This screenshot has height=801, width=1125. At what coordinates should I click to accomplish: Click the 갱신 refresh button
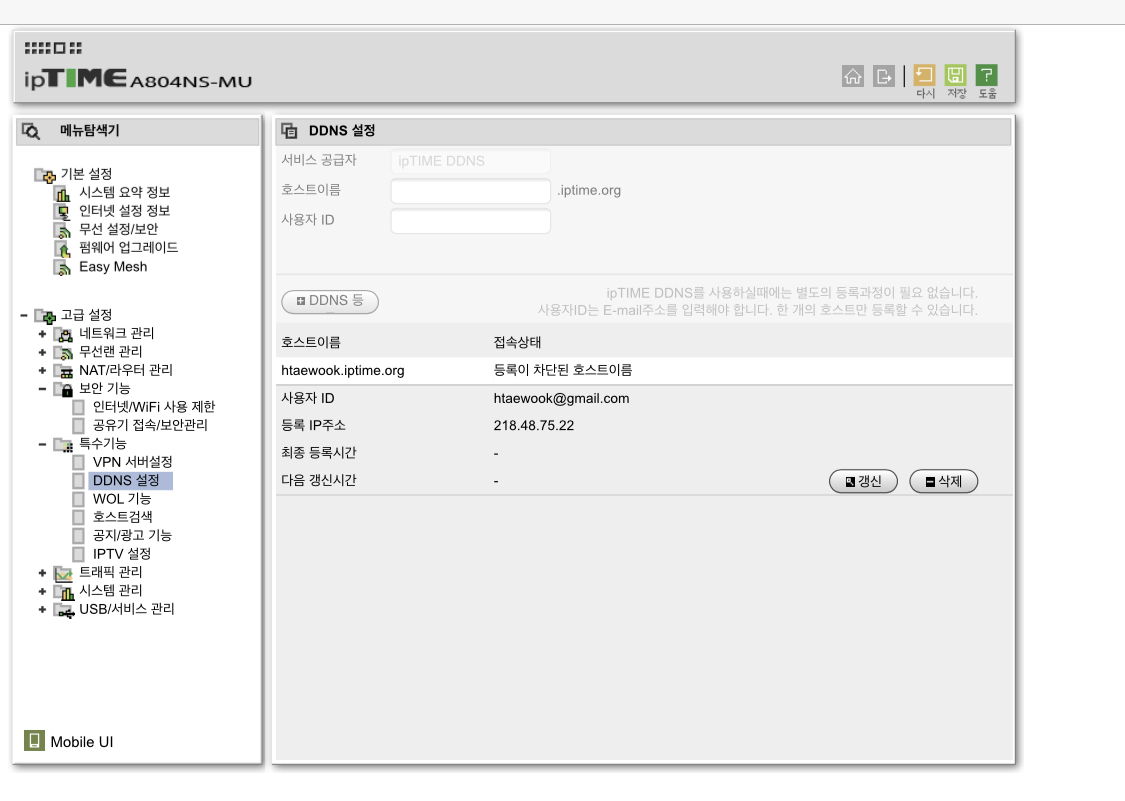click(x=863, y=481)
